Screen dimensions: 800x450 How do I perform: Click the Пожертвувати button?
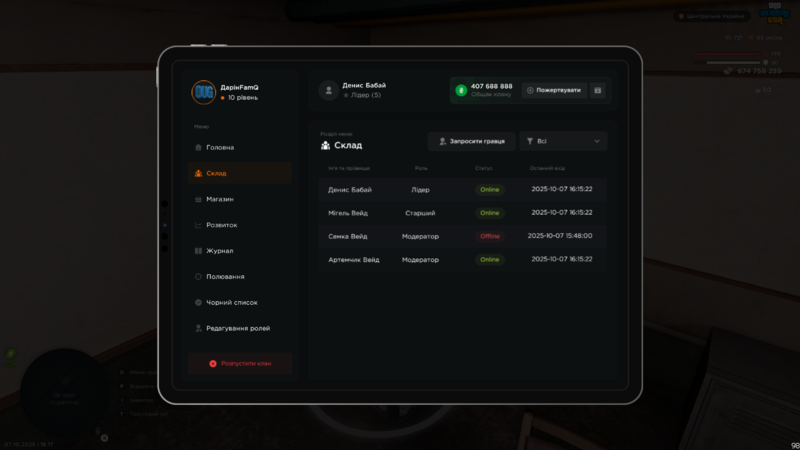click(x=554, y=90)
